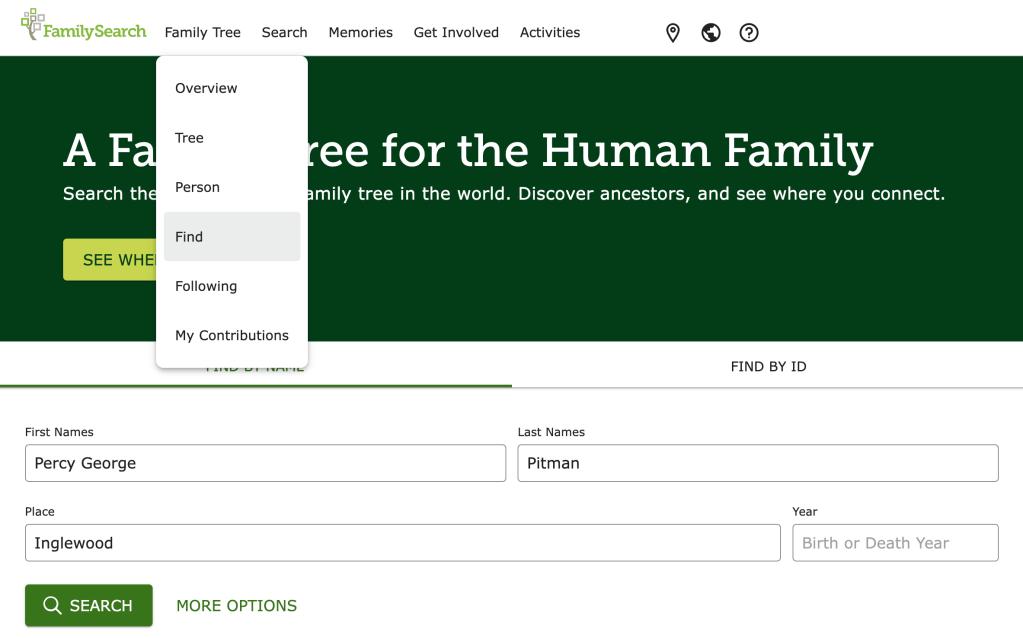
Task: Click the globe language icon
Action: coord(711,33)
